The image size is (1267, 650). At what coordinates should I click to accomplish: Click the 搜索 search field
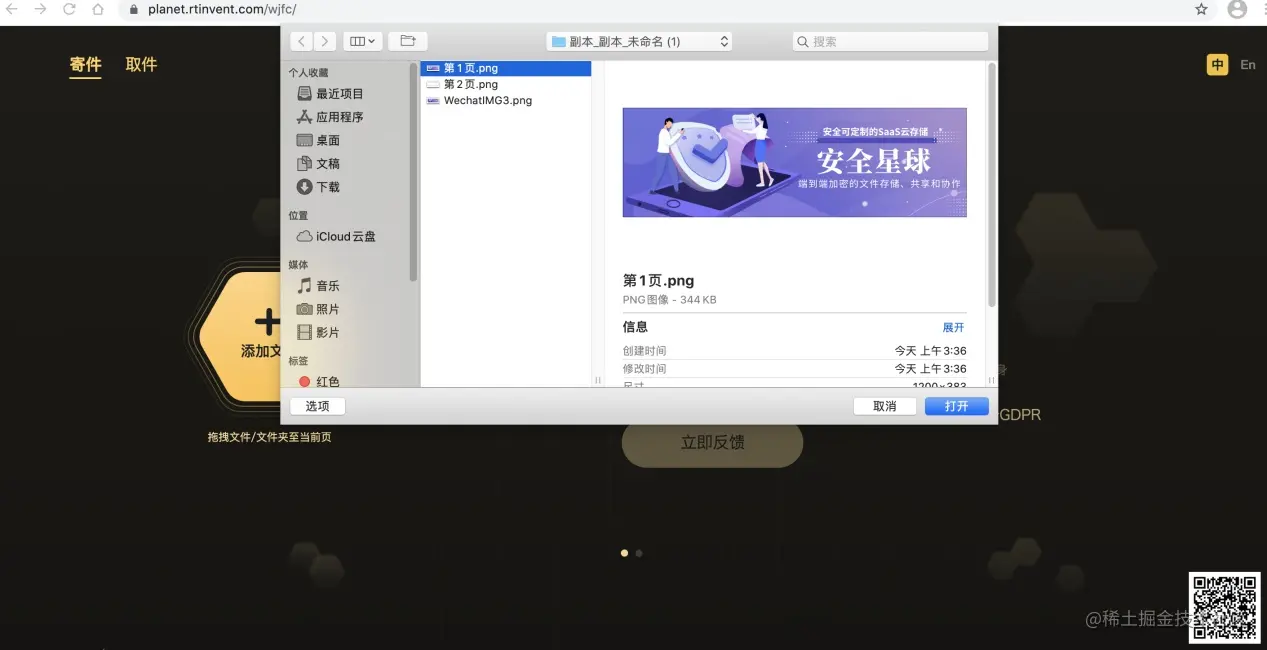[x=890, y=41]
